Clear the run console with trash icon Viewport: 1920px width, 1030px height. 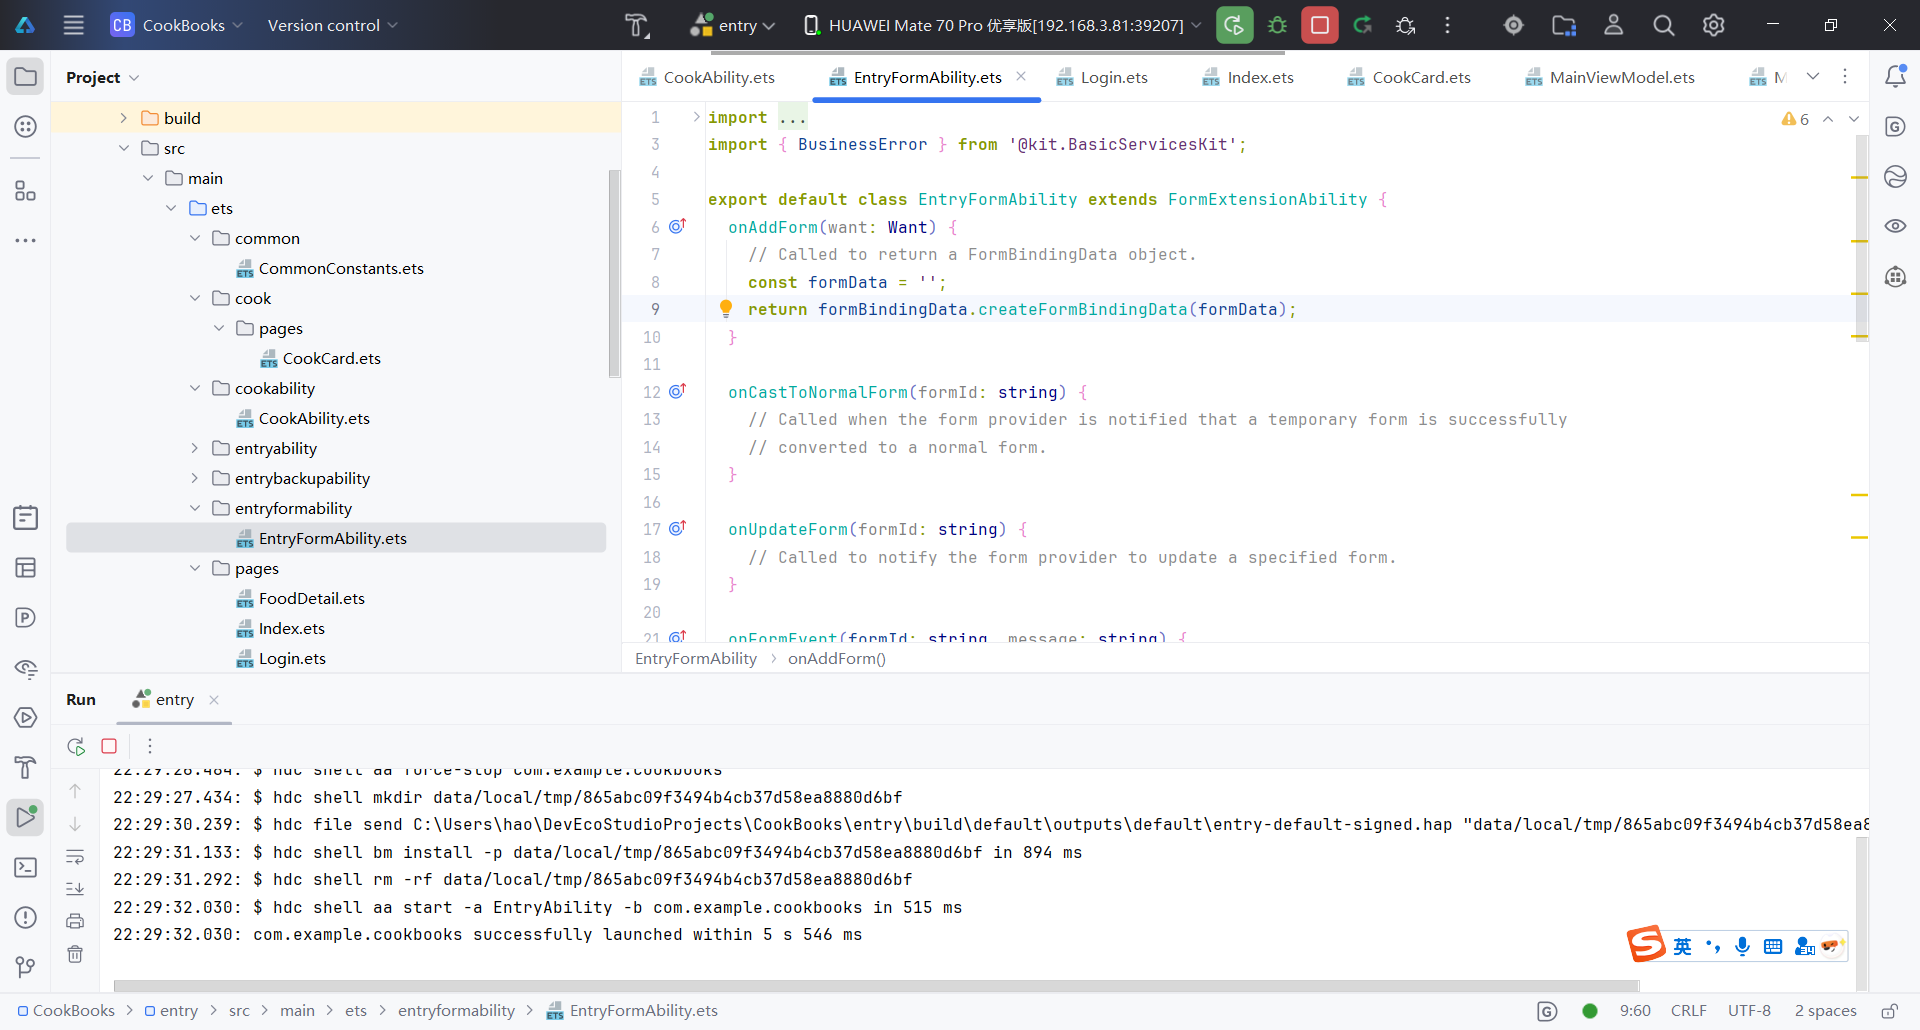pyautogui.click(x=75, y=954)
